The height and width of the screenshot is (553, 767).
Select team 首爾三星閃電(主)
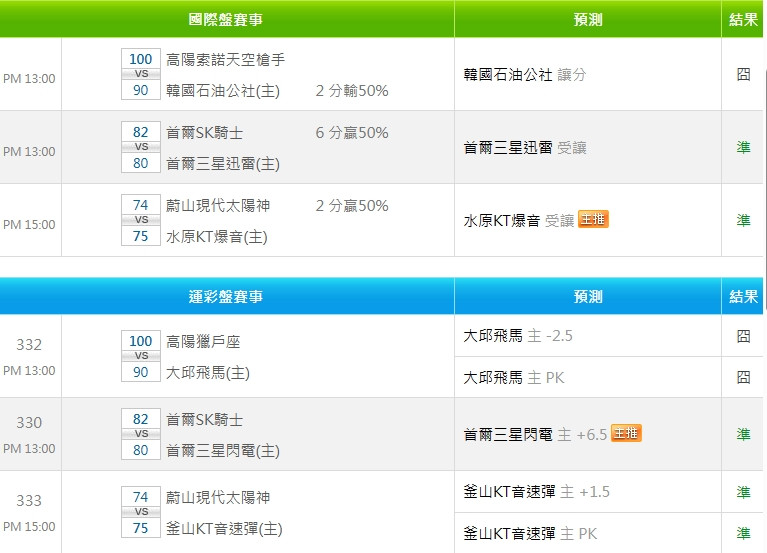click(223, 450)
